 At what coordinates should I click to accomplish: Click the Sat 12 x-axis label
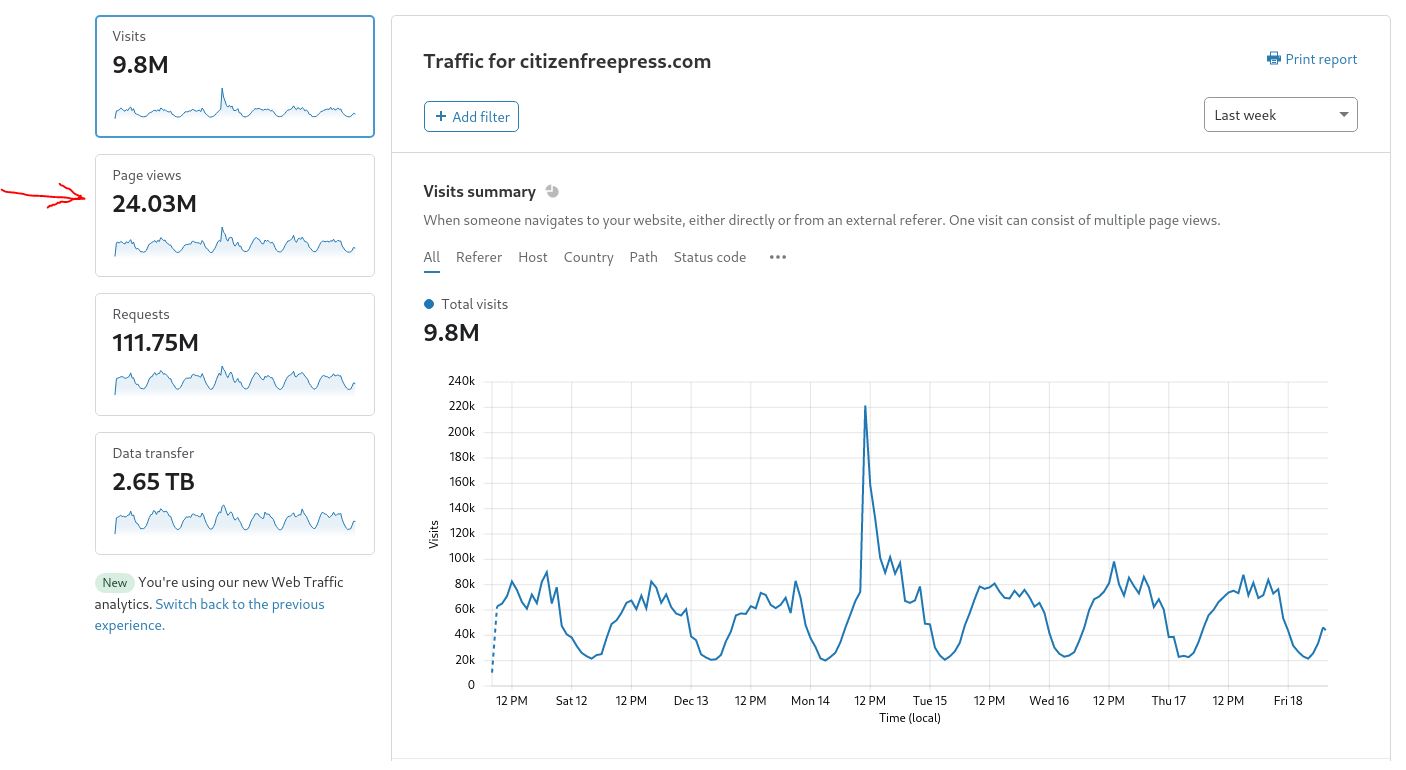(571, 701)
